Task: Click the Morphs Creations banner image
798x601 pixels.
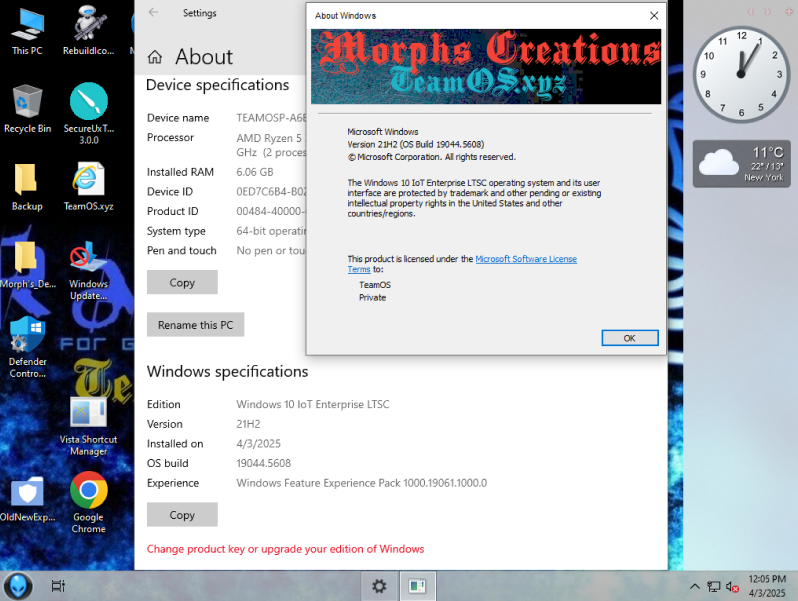Action: point(486,67)
